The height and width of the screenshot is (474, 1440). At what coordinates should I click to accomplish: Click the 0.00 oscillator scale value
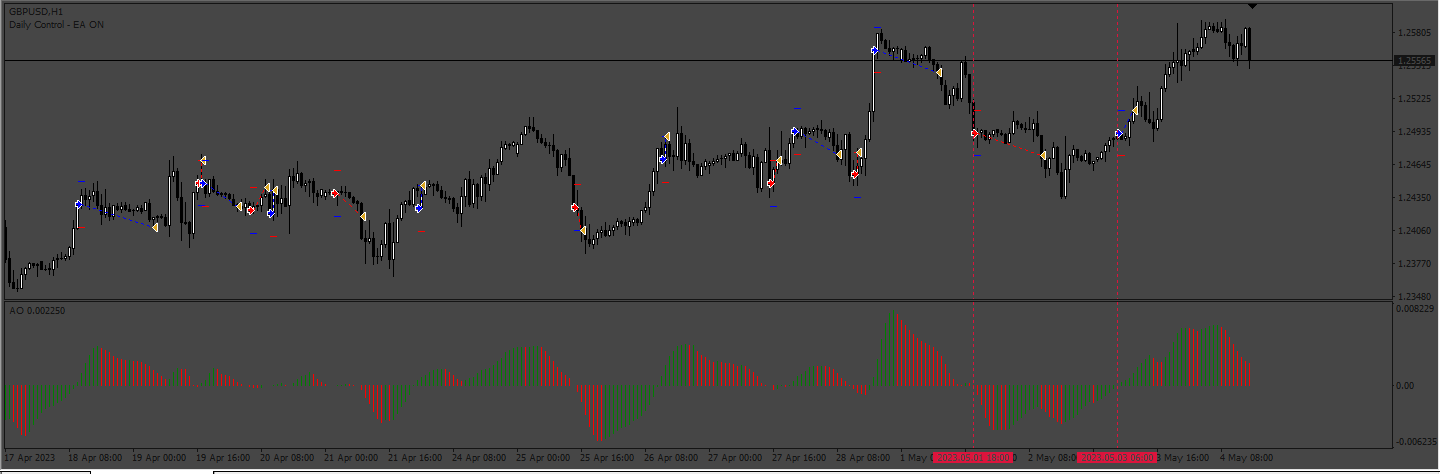pyautogui.click(x=1405, y=385)
